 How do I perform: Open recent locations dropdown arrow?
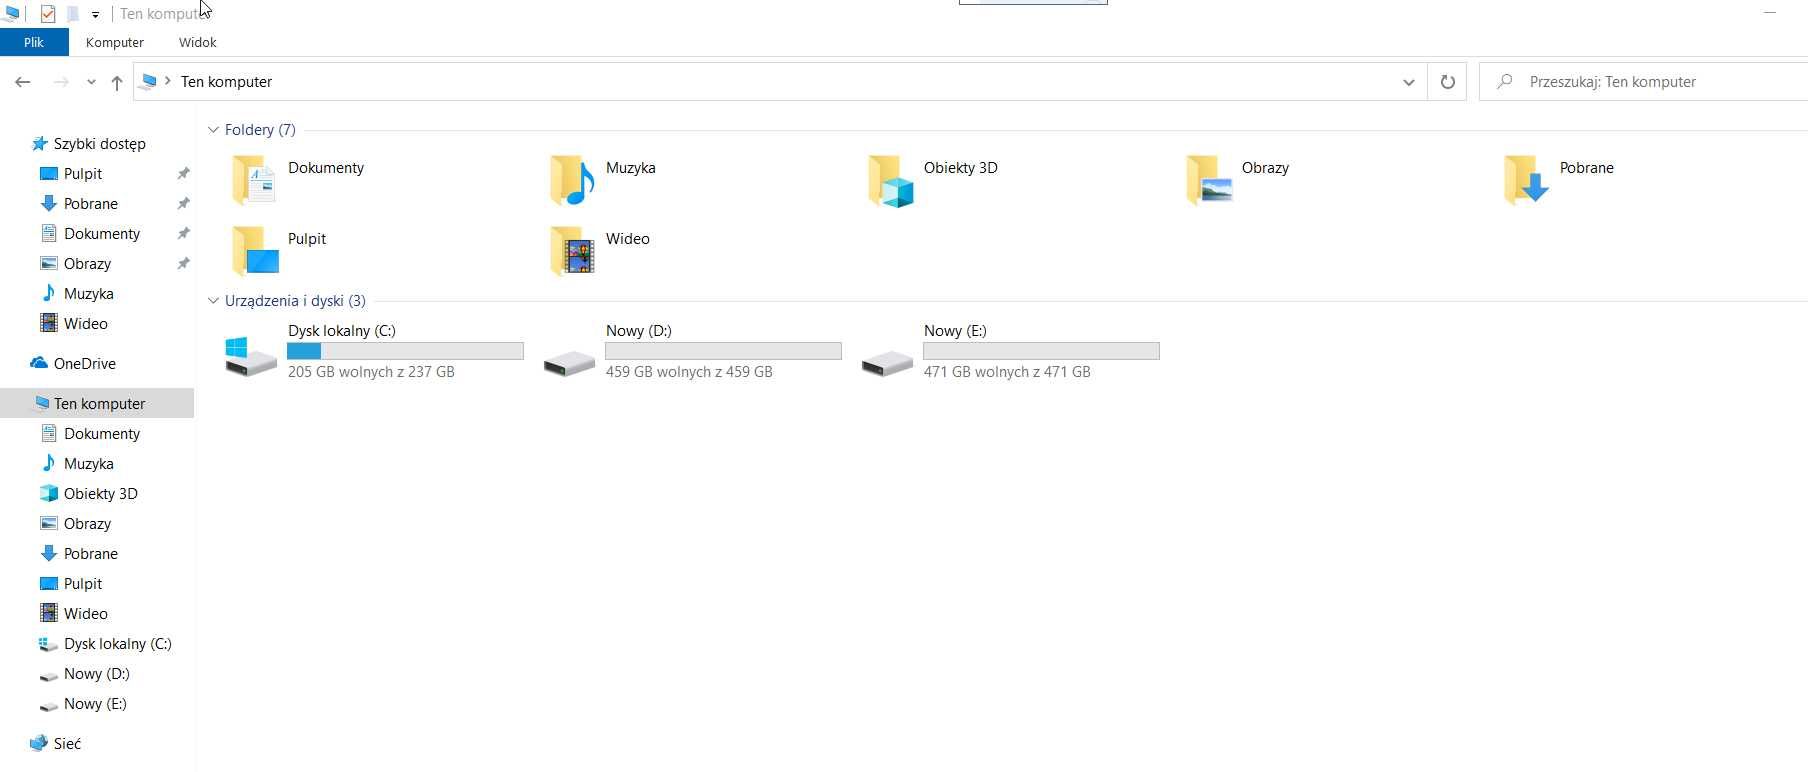[91, 82]
